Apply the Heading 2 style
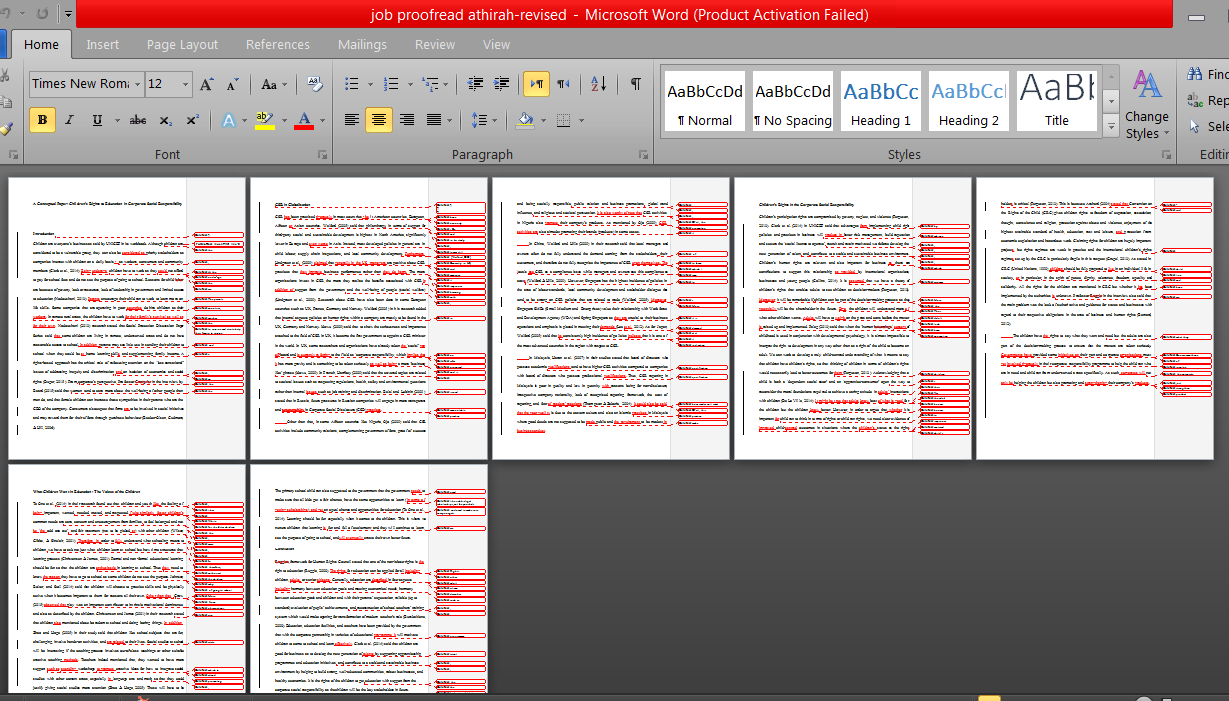 (x=969, y=102)
